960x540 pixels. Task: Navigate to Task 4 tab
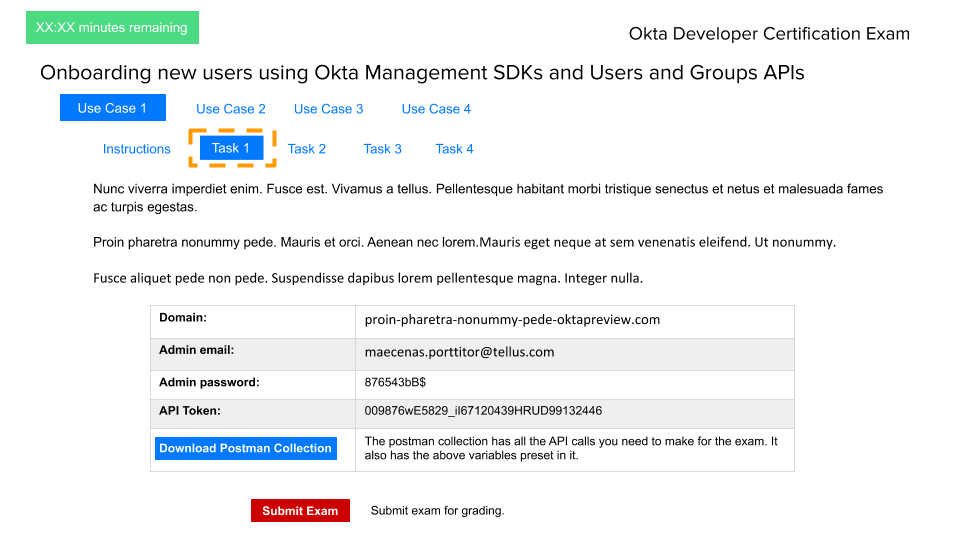click(x=454, y=149)
